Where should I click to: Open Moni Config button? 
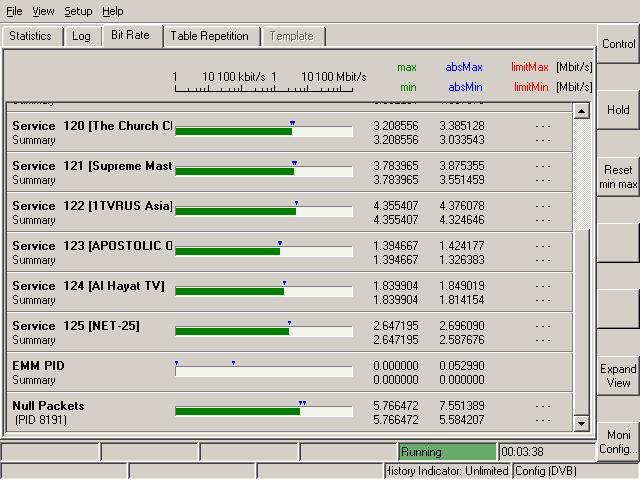coord(618,442)
